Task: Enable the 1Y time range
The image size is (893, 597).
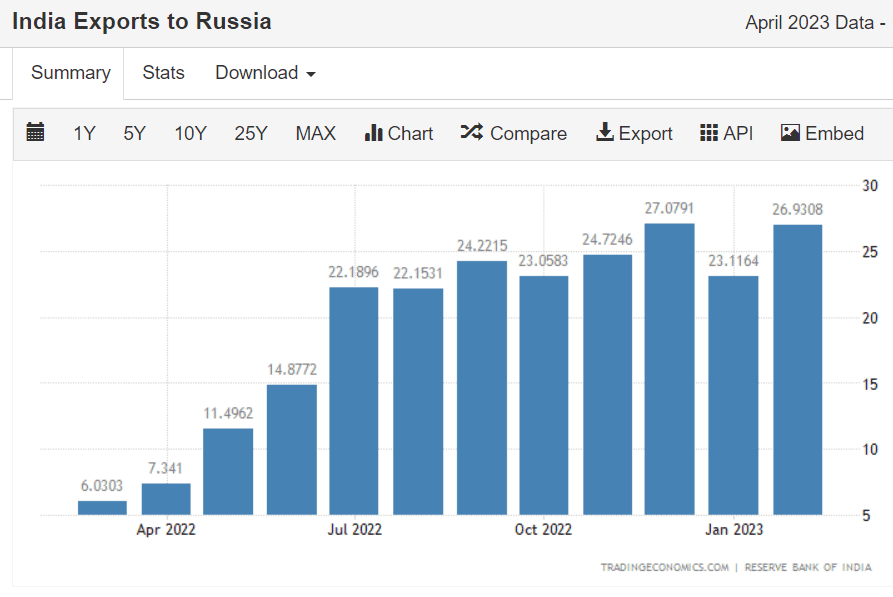Action: (84, 132)
